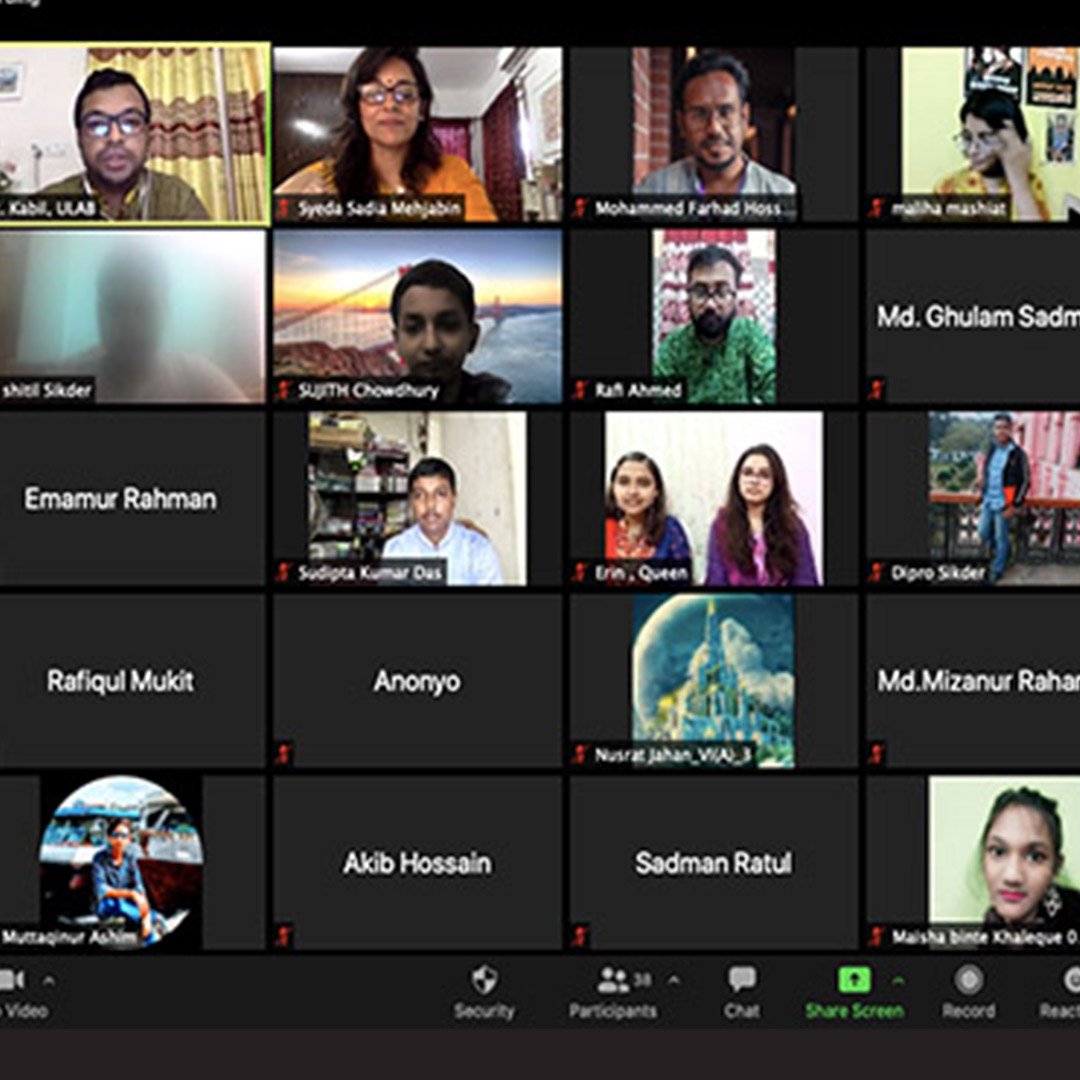Click muted mic icon beside SUJITH Chowdhury
This screenshot has height=1080, width=1080.
tap(283, 391)
